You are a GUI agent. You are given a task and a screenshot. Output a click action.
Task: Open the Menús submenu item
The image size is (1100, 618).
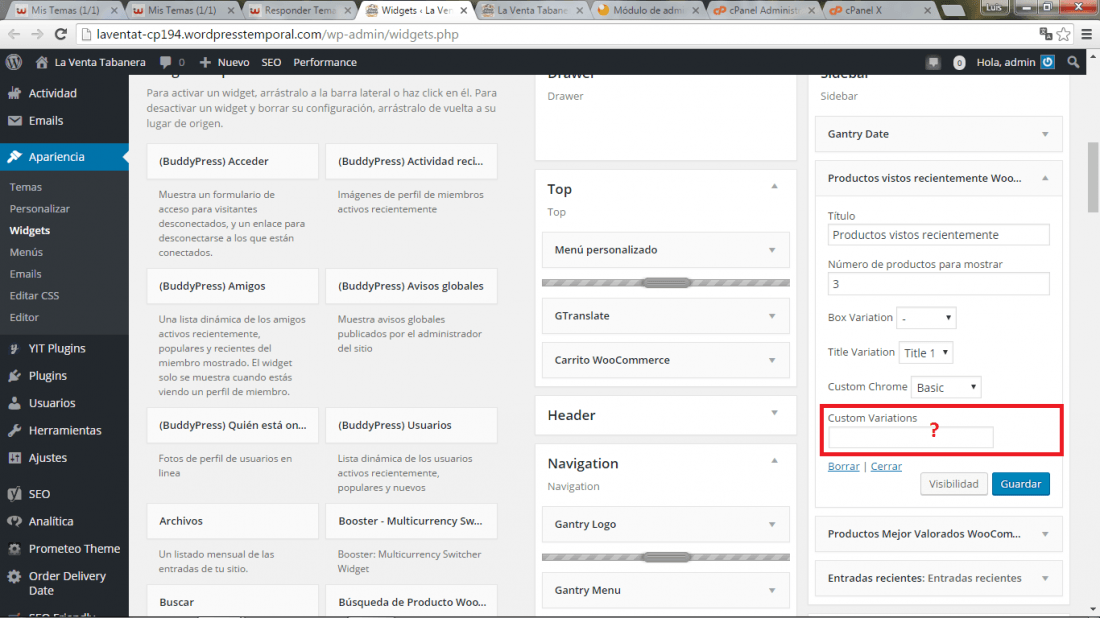27,253
